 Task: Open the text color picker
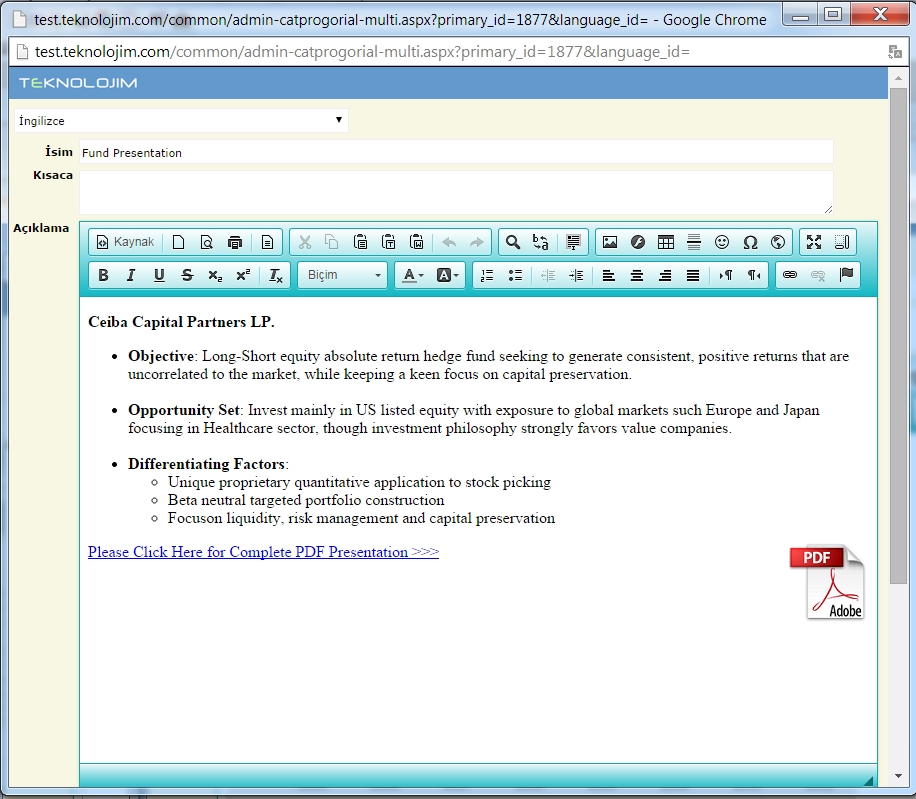coord(413,275)
